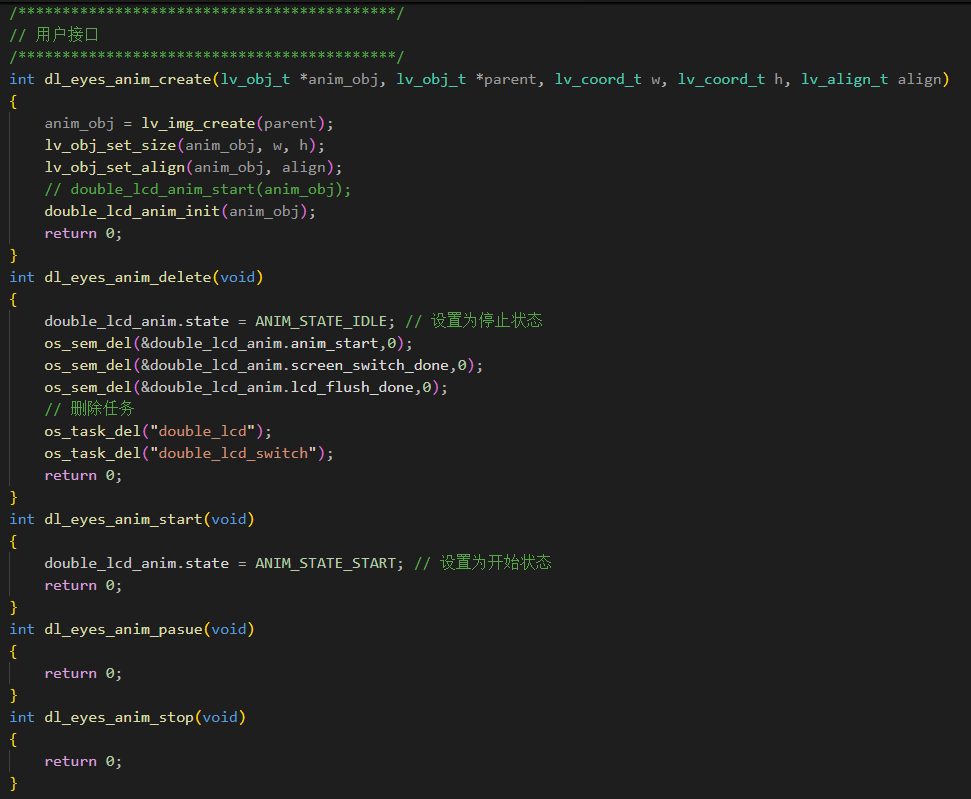971x799 pixels.
Task: Click the function name dl_eyes_anim_delete
Action: [x=128, y=277]
